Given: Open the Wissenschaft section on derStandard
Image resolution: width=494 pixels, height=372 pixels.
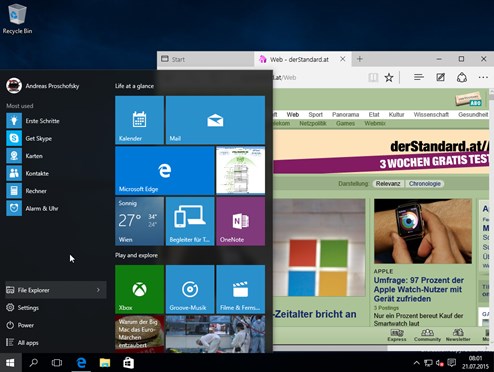Looking at the screenshot, I should [x=431, y=114].
